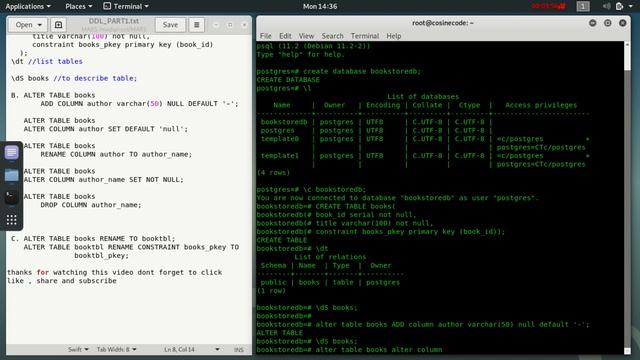Open the View menu in terminal
The width and height of the screenshot is (640, 360).
point(306,36)
